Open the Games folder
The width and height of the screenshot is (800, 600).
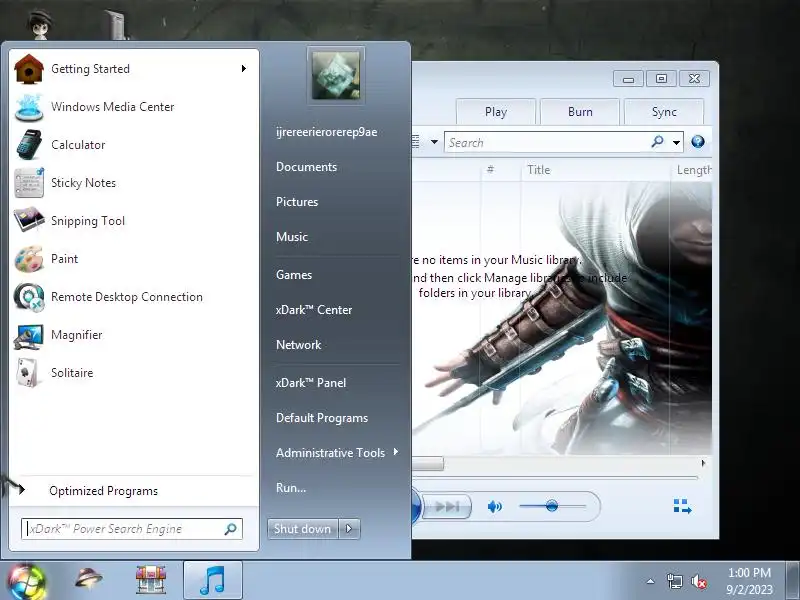click(x=294, y=275)
